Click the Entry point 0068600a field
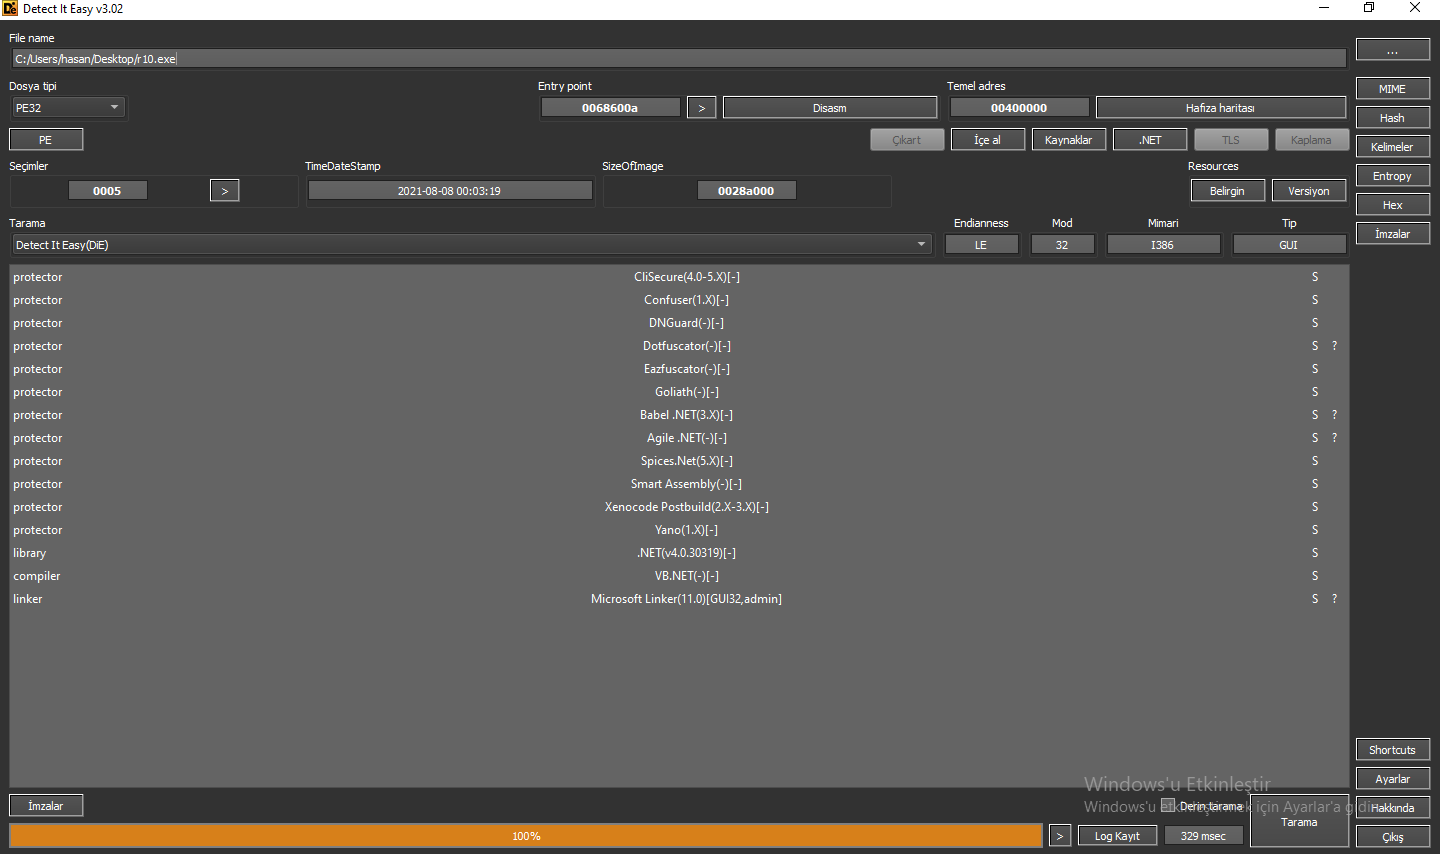 click(x=610, y=108)
